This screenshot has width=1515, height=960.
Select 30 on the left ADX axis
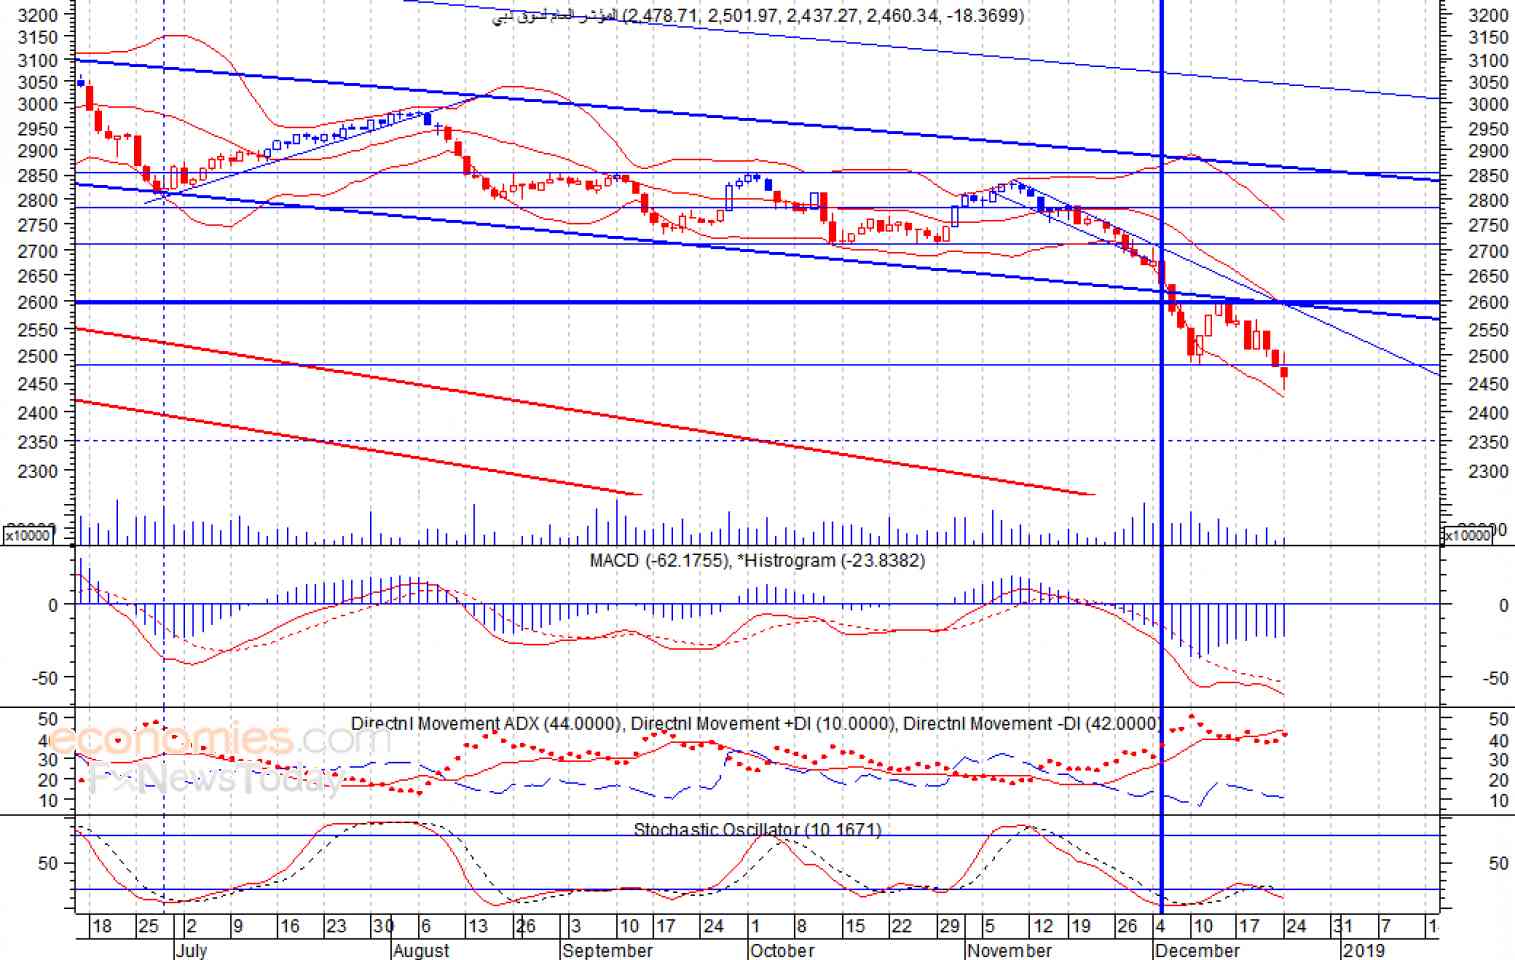(x=47, y=761)
